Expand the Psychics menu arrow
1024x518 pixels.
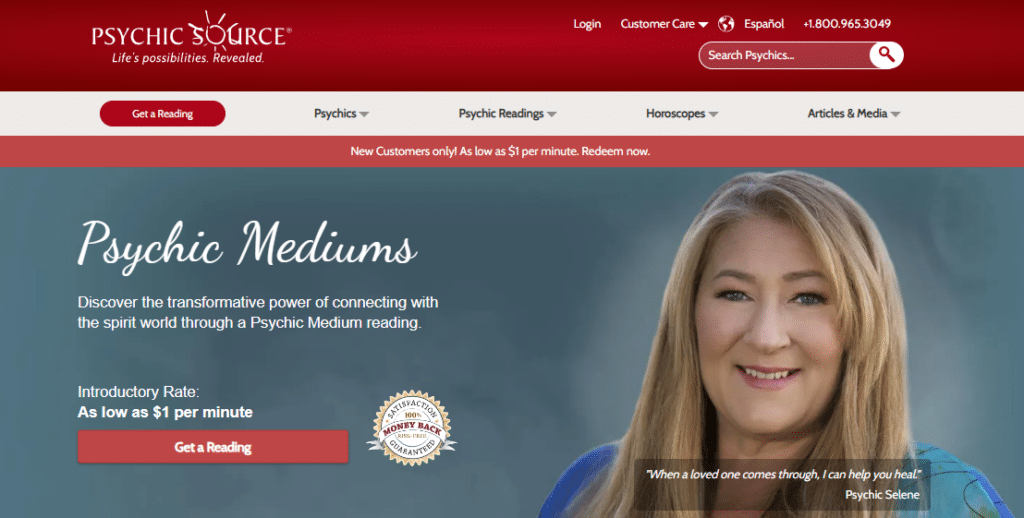point(364,114)
